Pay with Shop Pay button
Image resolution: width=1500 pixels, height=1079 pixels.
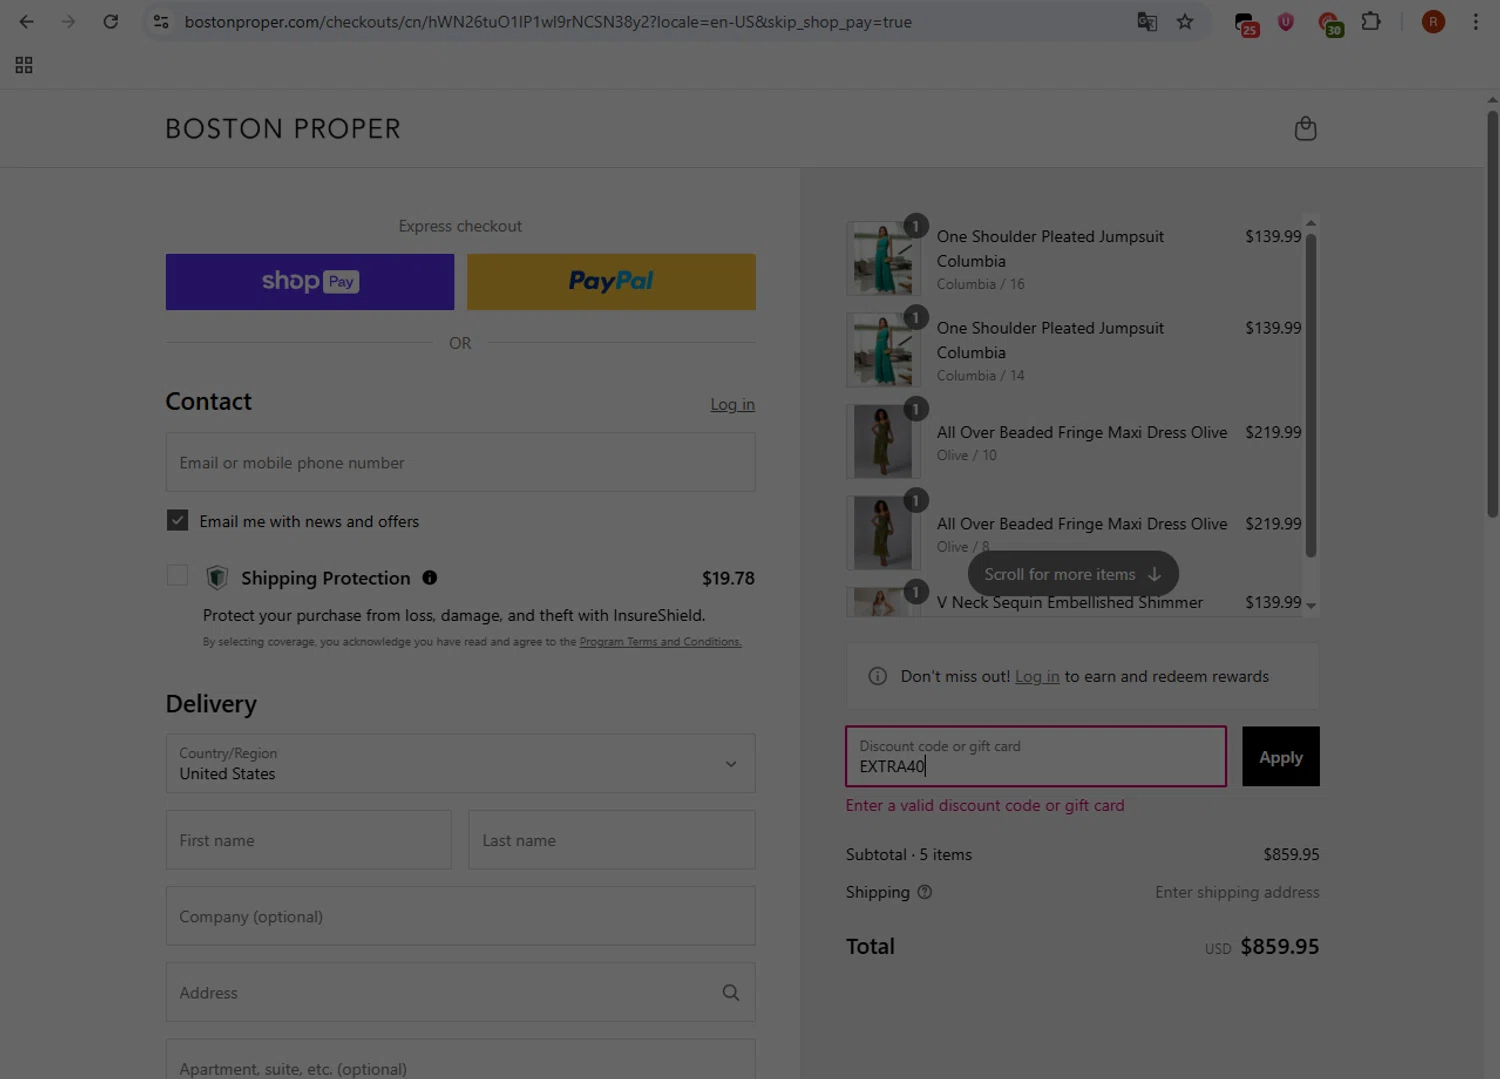pos(310,281)
